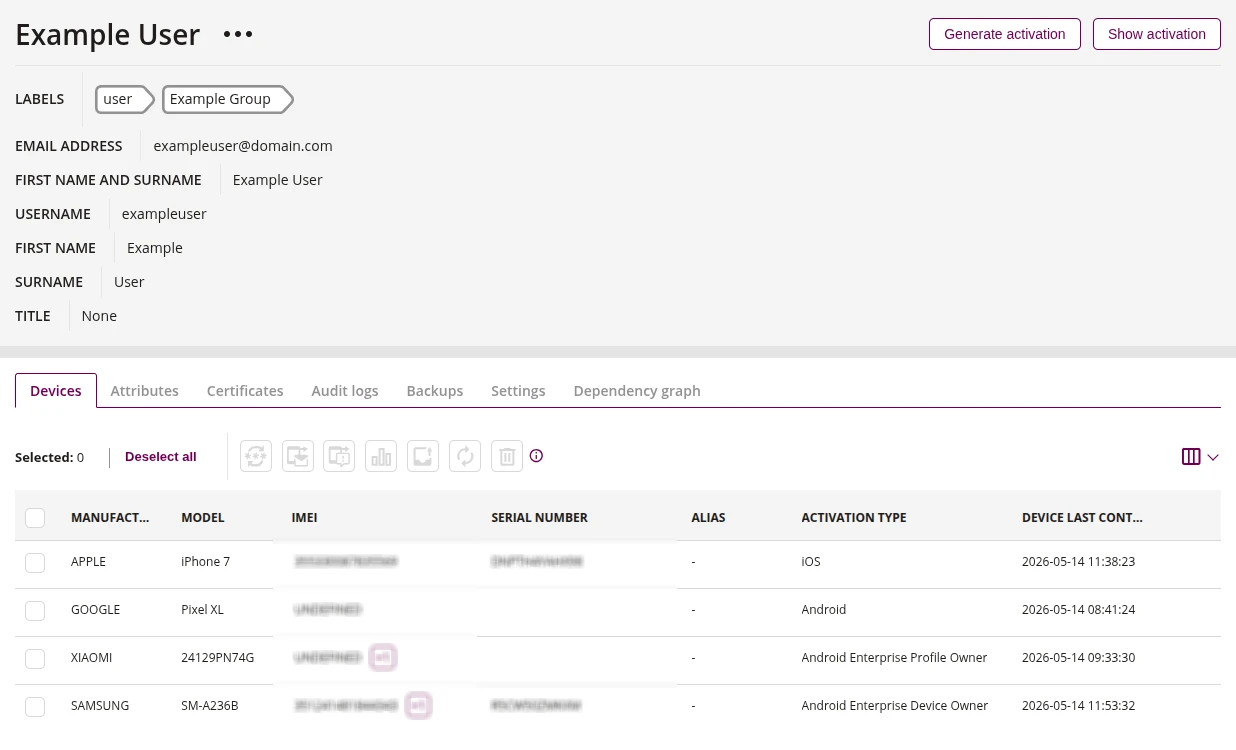This screenshot has width=1236, height=750.
Task: Click the 'exampleuser' username value
Action: point(164,214)
